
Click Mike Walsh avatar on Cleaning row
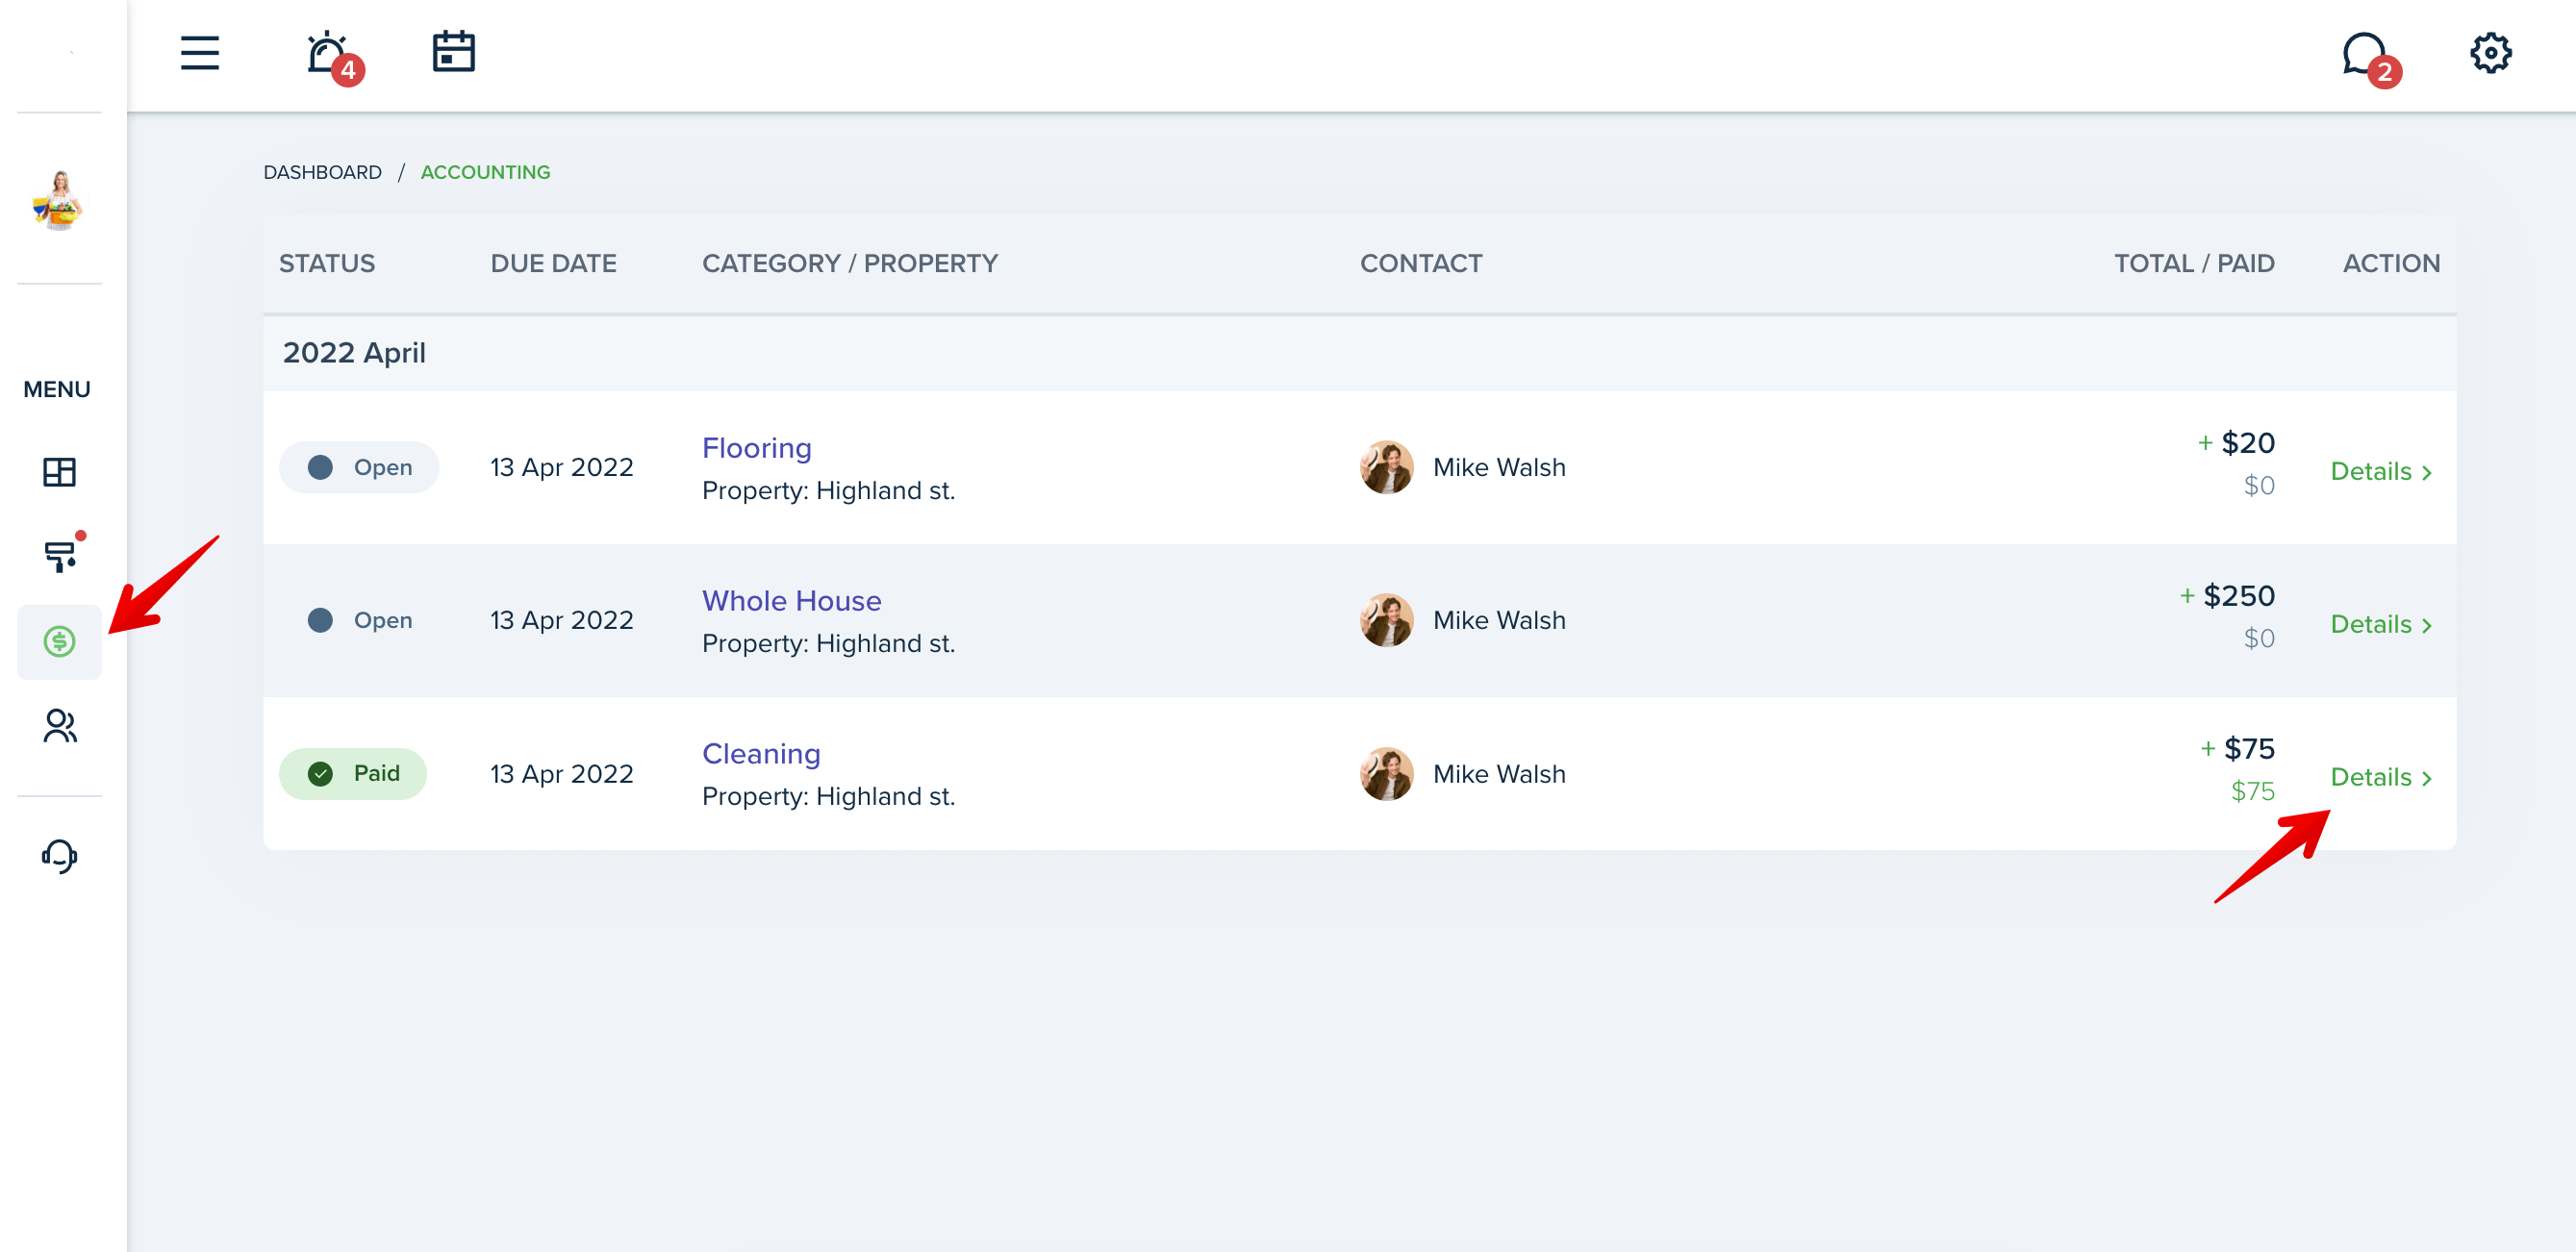click(1386, 773)
